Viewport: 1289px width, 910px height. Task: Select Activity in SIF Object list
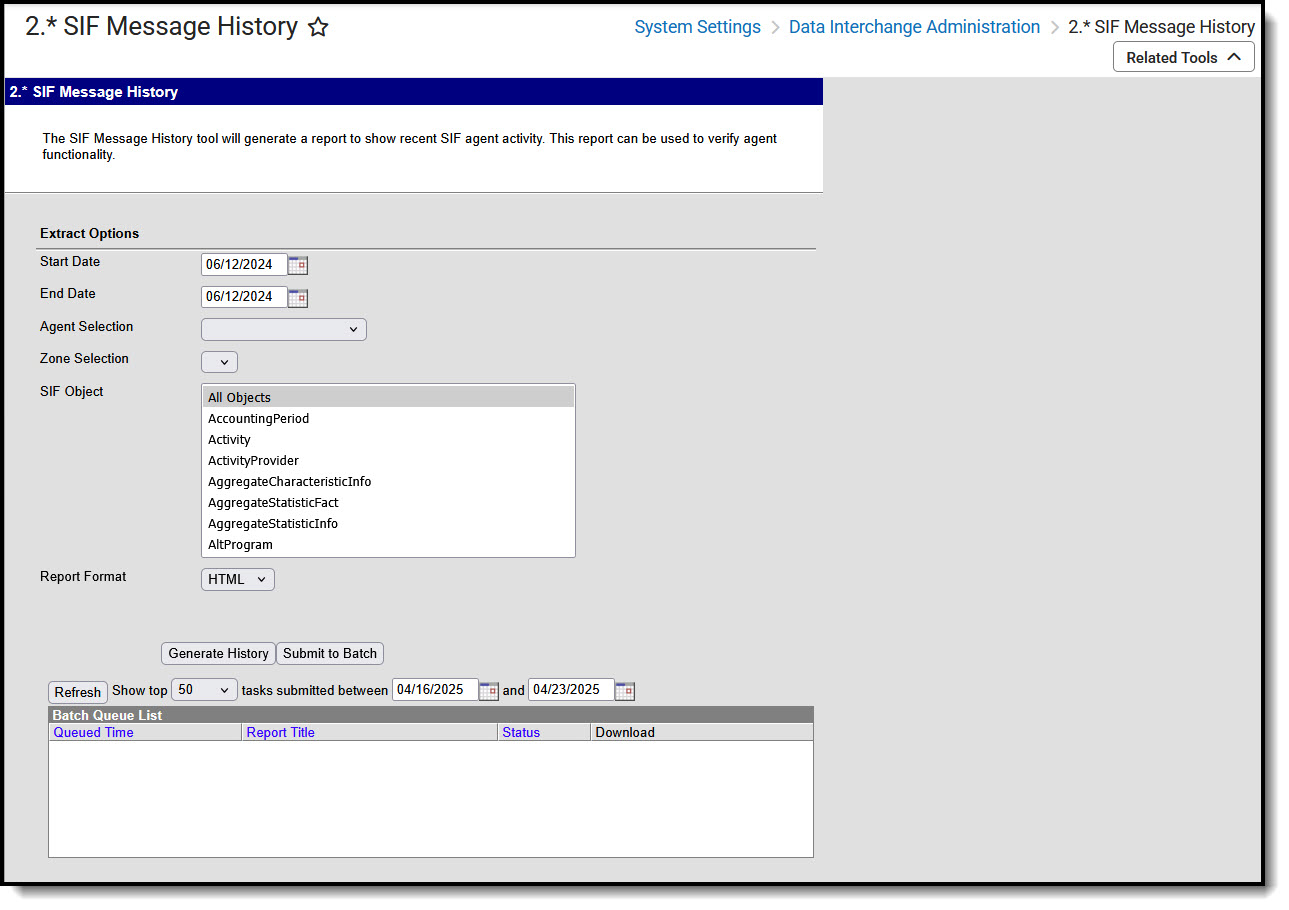(x=388, y=440)
